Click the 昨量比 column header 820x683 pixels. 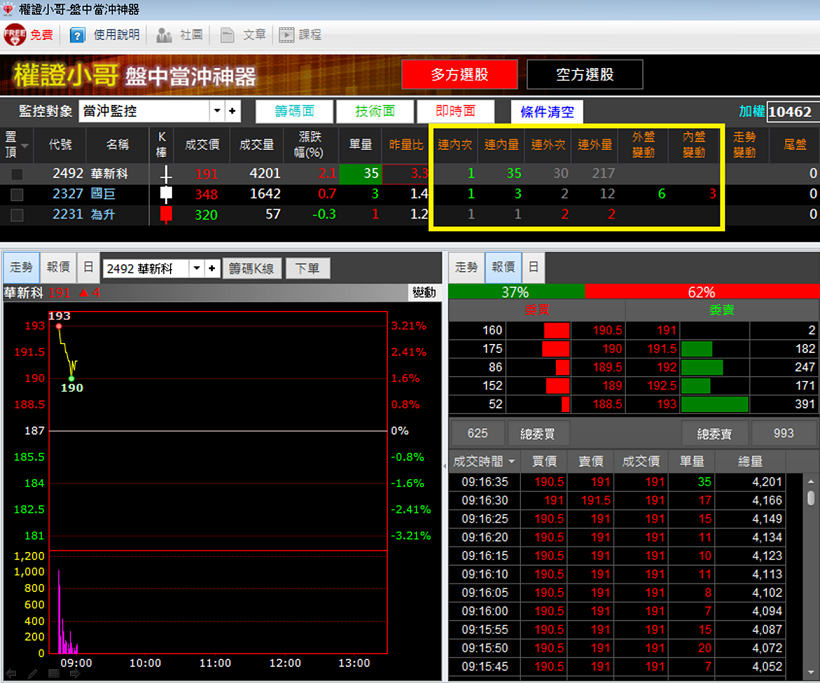tap(406, 145)
